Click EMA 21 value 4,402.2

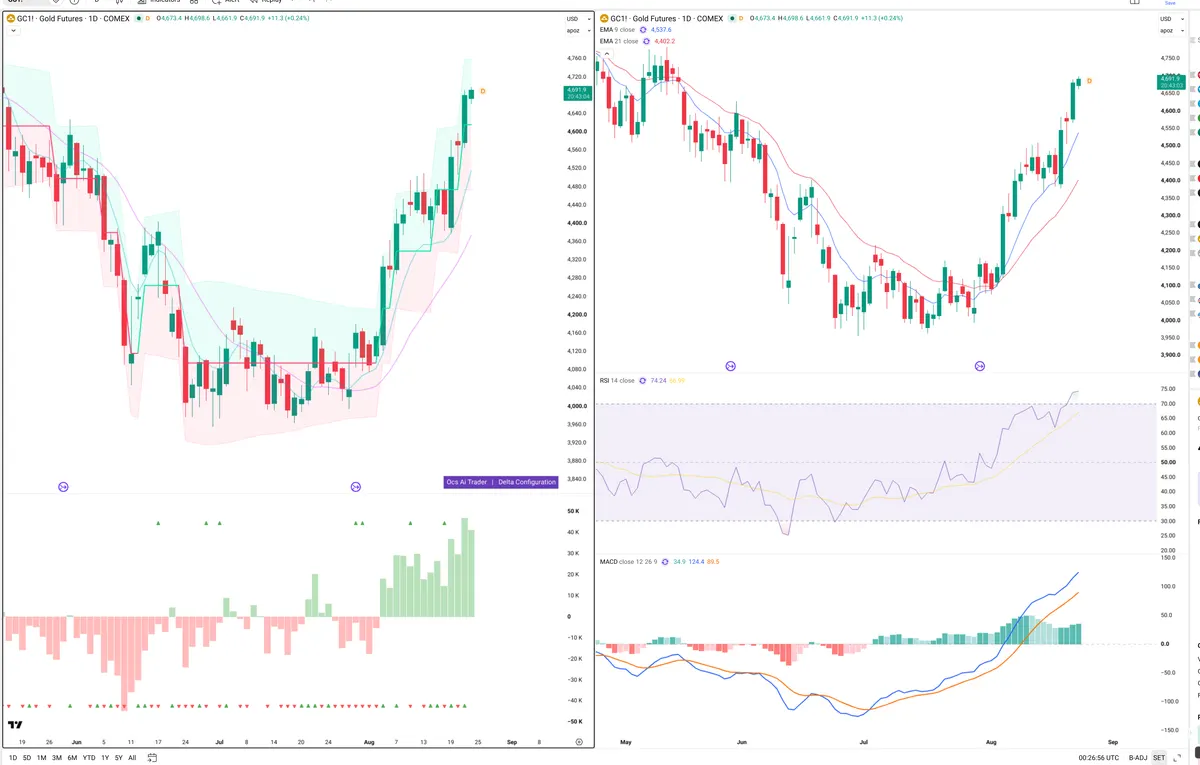(665, 42)
